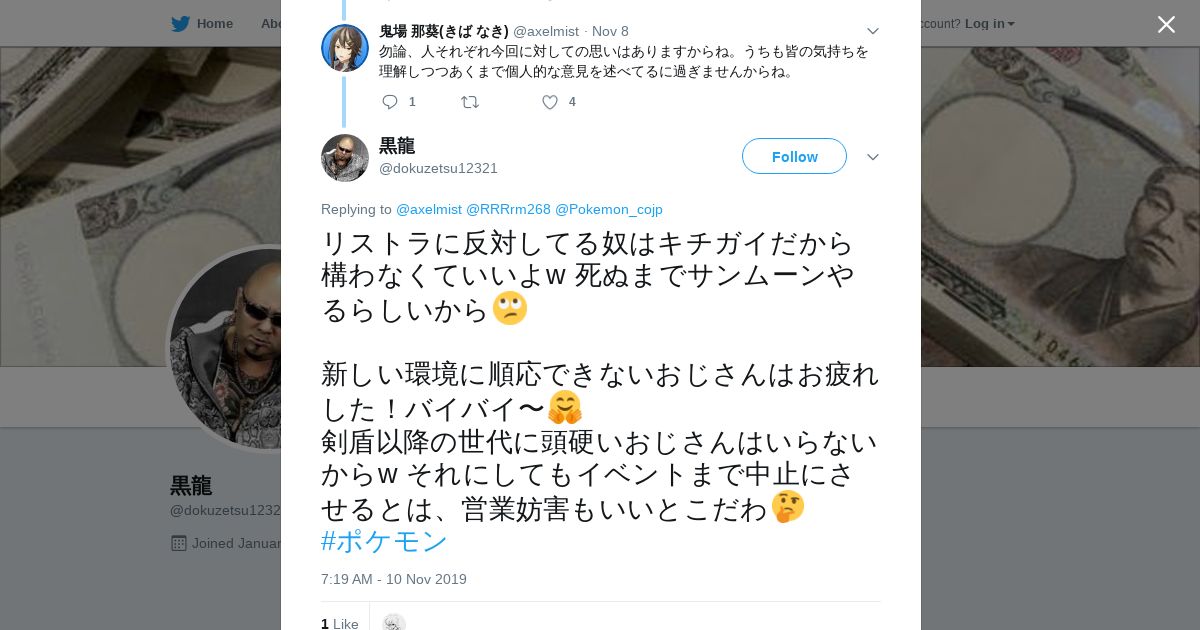
Task: Follow the dokuzetsu12321 account
Action: (794, 157)
